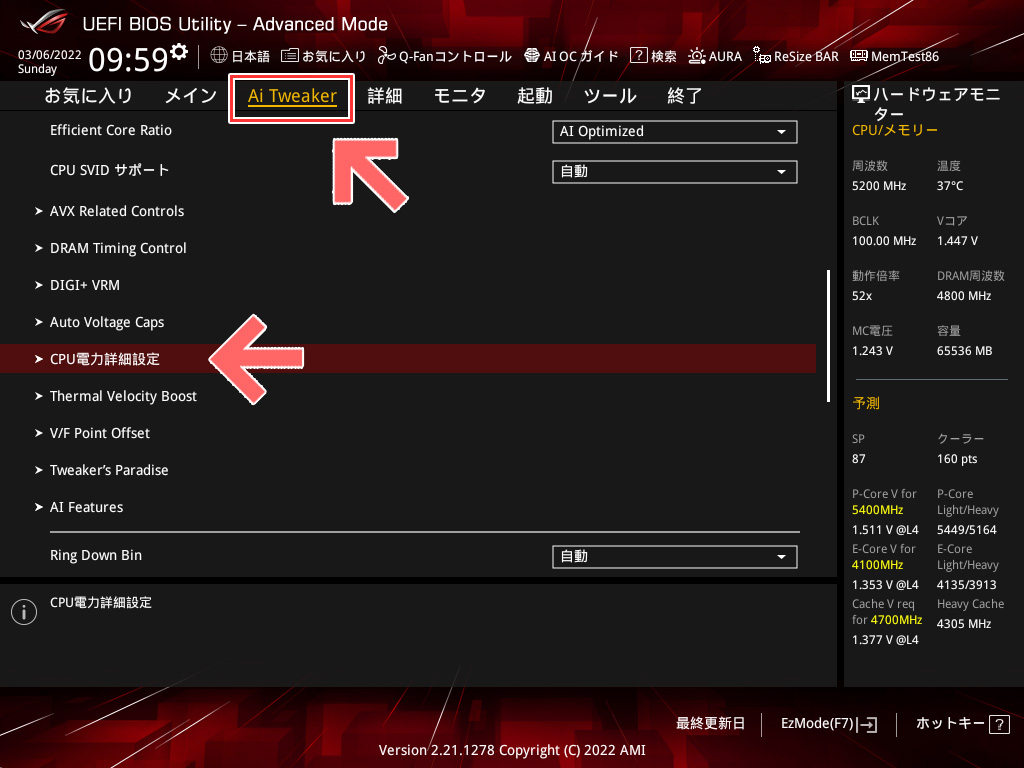The width and height of the screenshot is (1024, 768).
Task: Open Ring Down Bin dropdown
Action: click(675, 557)
